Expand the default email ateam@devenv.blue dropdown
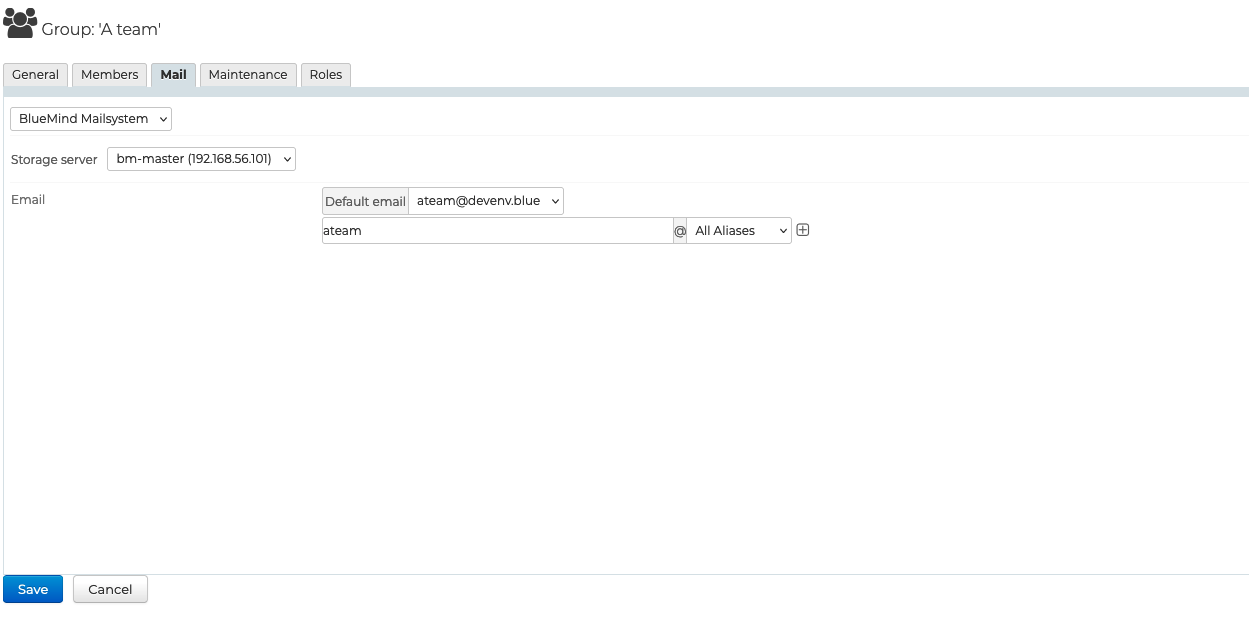 tap(486, 201)
